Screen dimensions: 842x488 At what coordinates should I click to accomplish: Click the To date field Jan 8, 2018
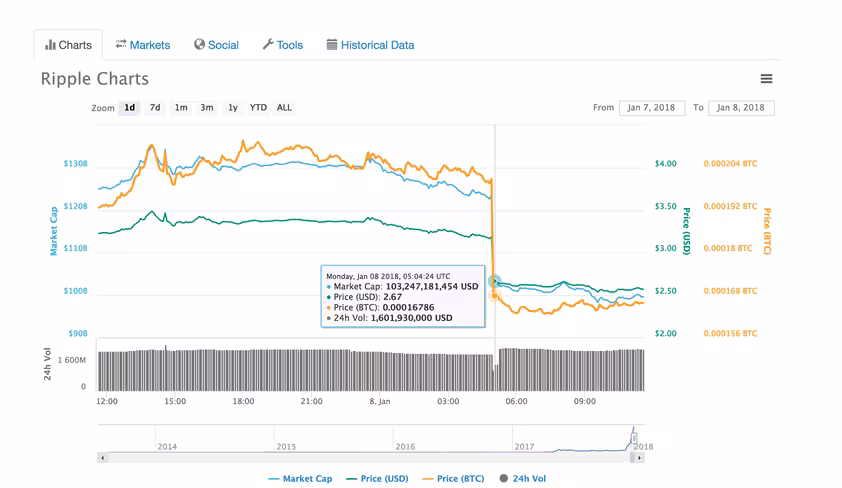(741, 107)
